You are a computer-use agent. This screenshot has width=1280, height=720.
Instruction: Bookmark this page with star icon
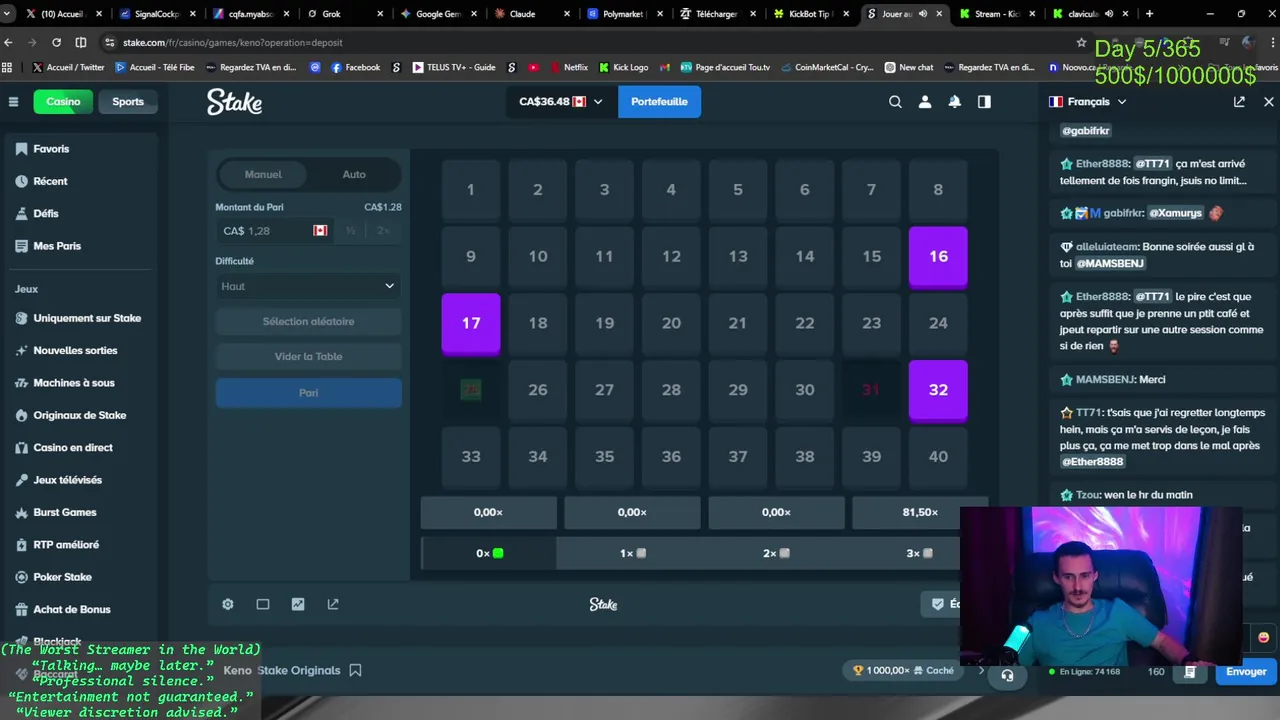[x=1081, y=42]
